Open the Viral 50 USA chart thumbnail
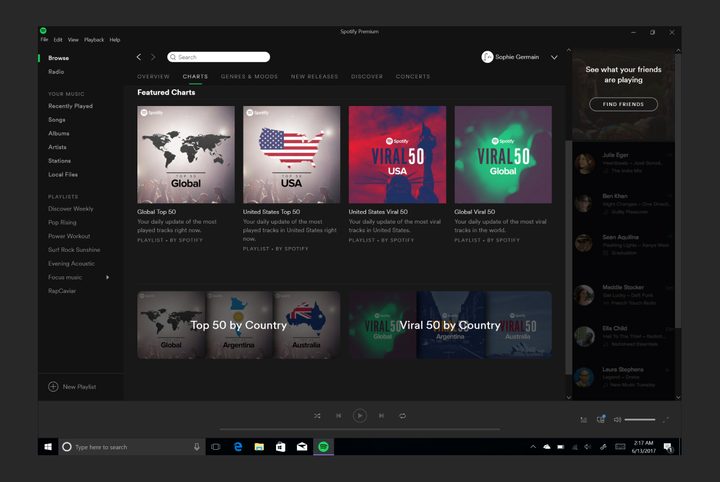 point(397,154)
